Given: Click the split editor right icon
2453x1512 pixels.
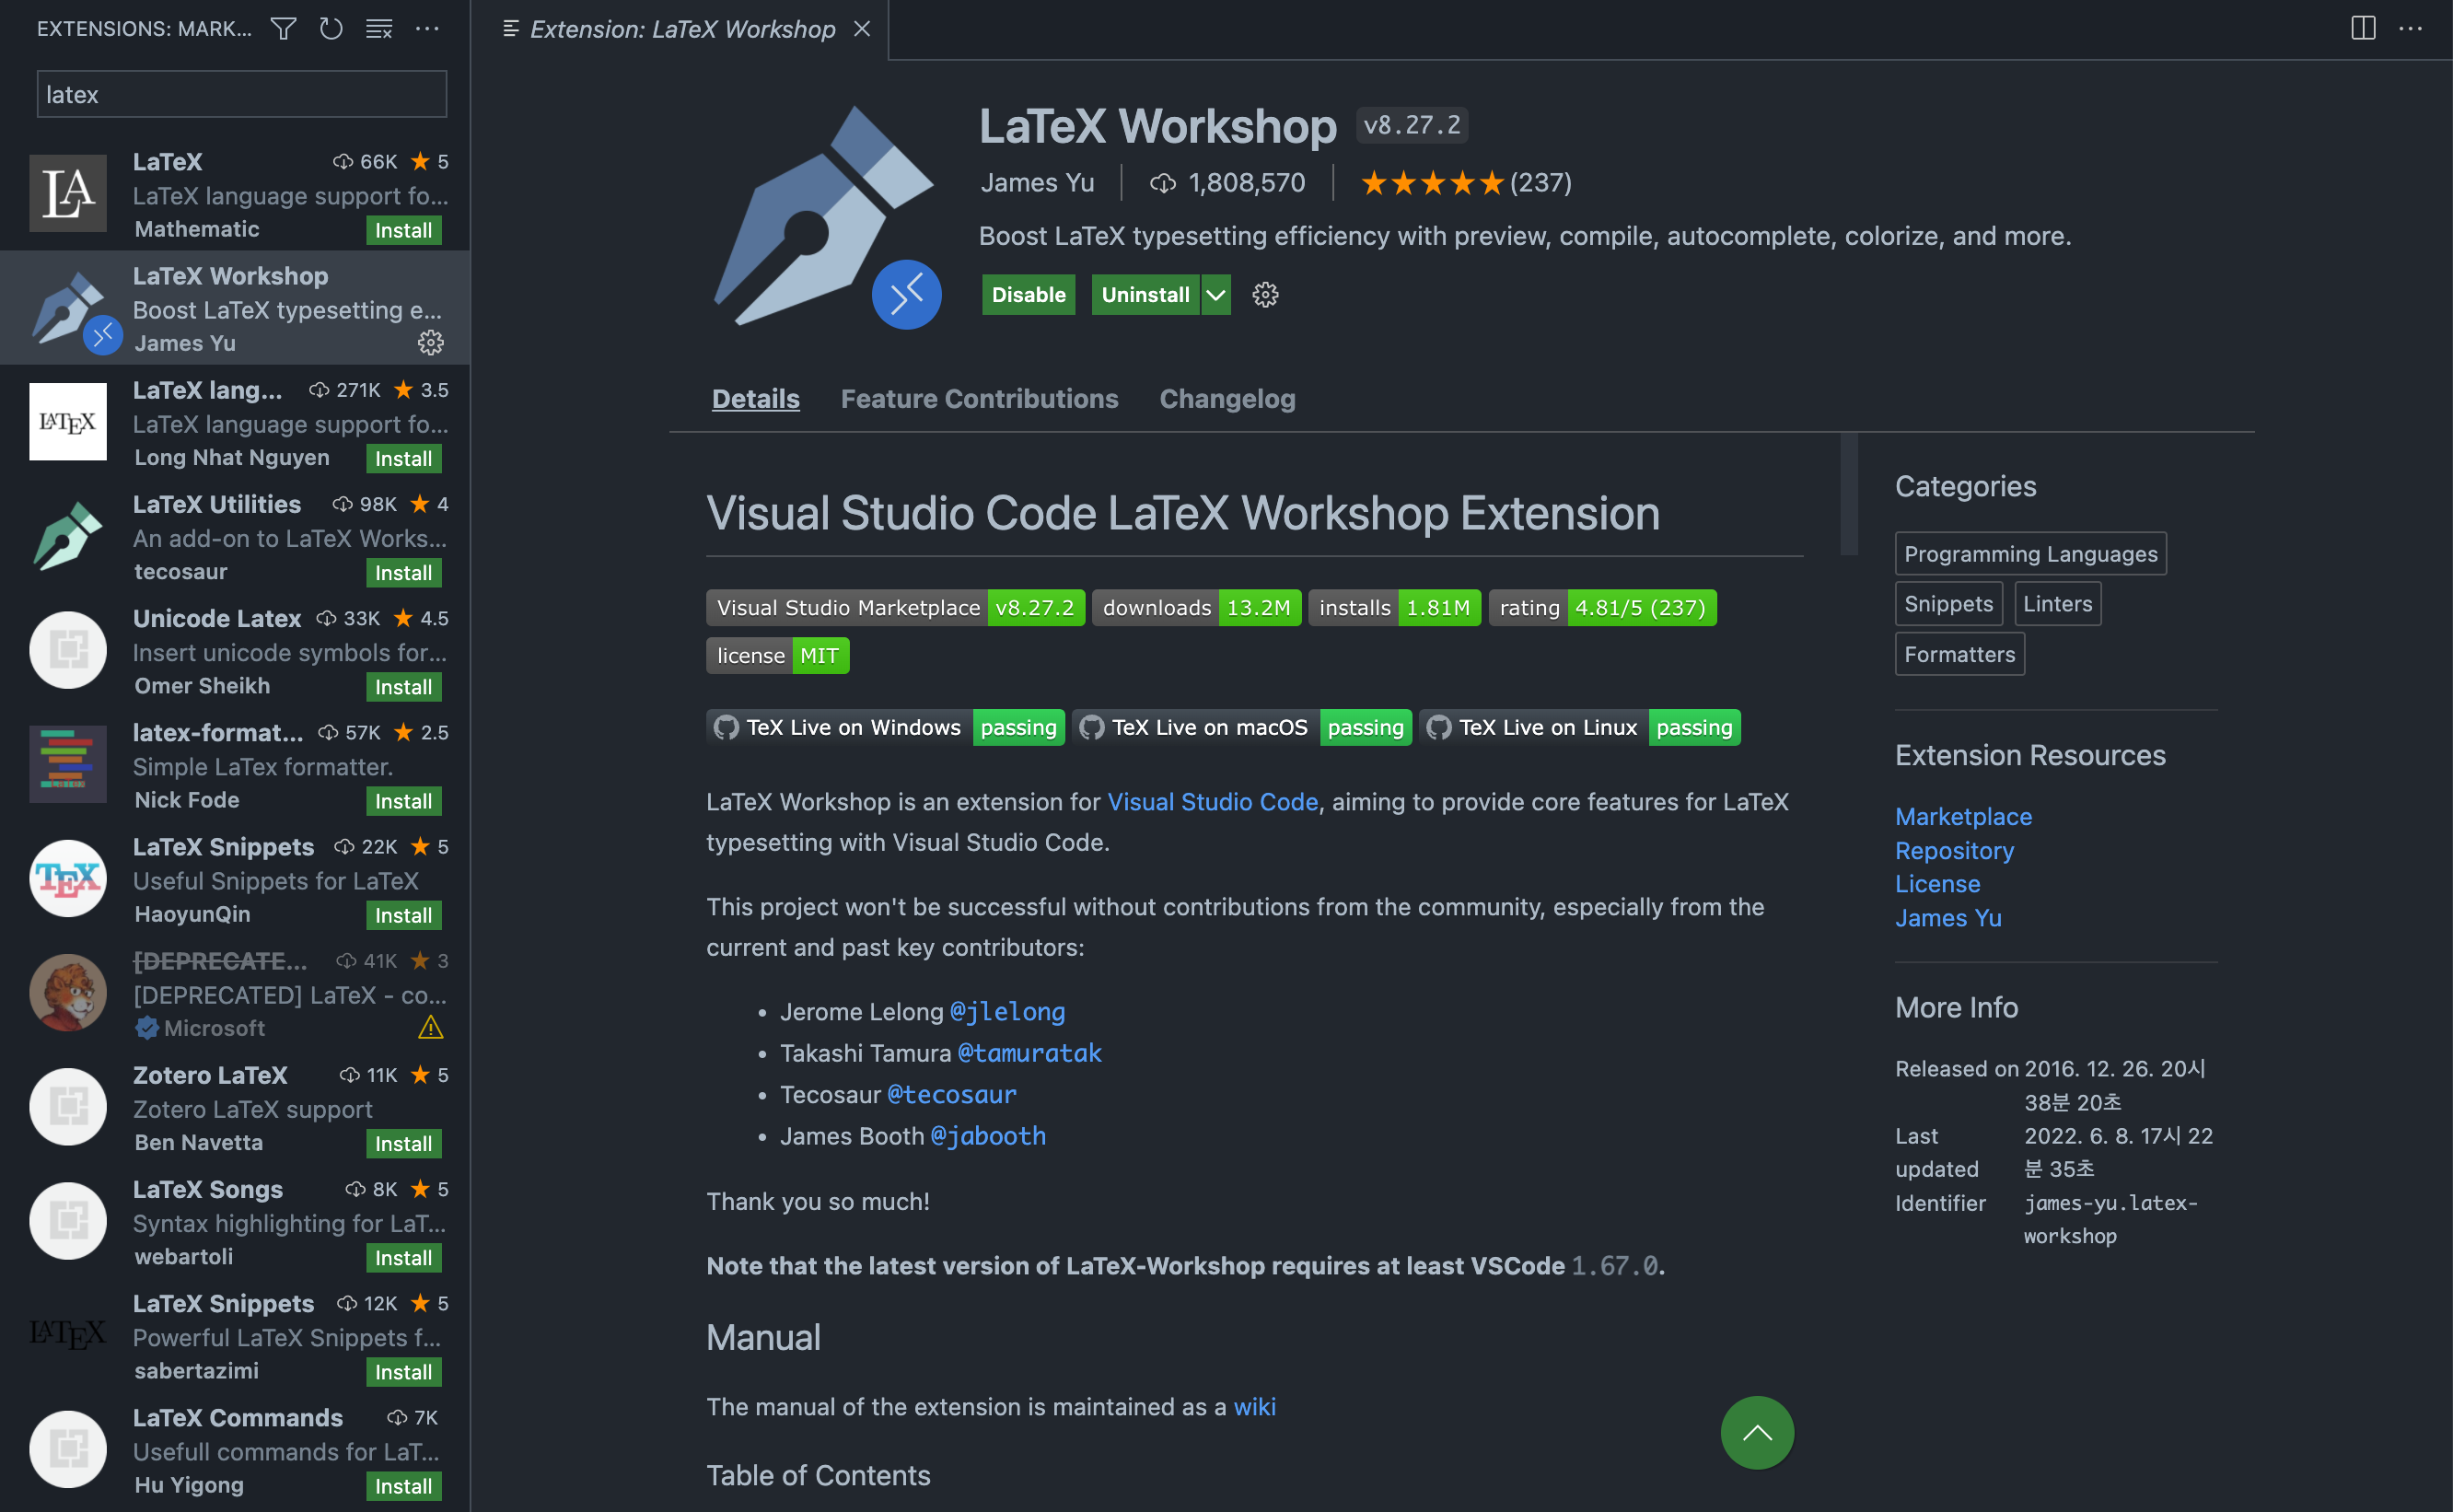Looking at the screenshot, I should point(2363,29).
